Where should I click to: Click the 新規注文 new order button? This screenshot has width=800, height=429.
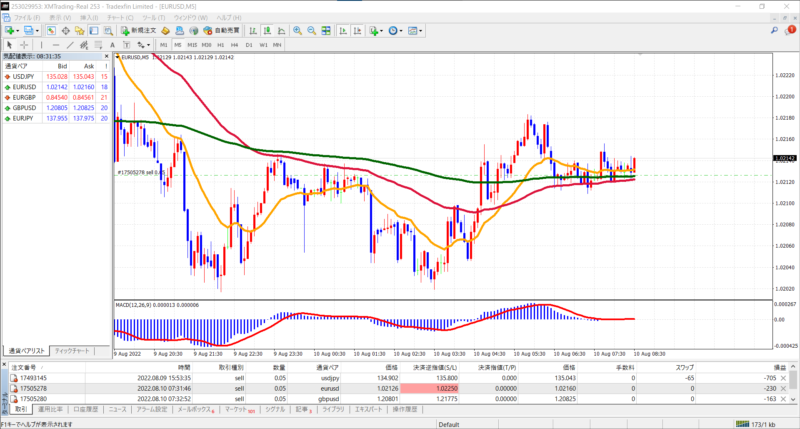(x=138, y=31)
